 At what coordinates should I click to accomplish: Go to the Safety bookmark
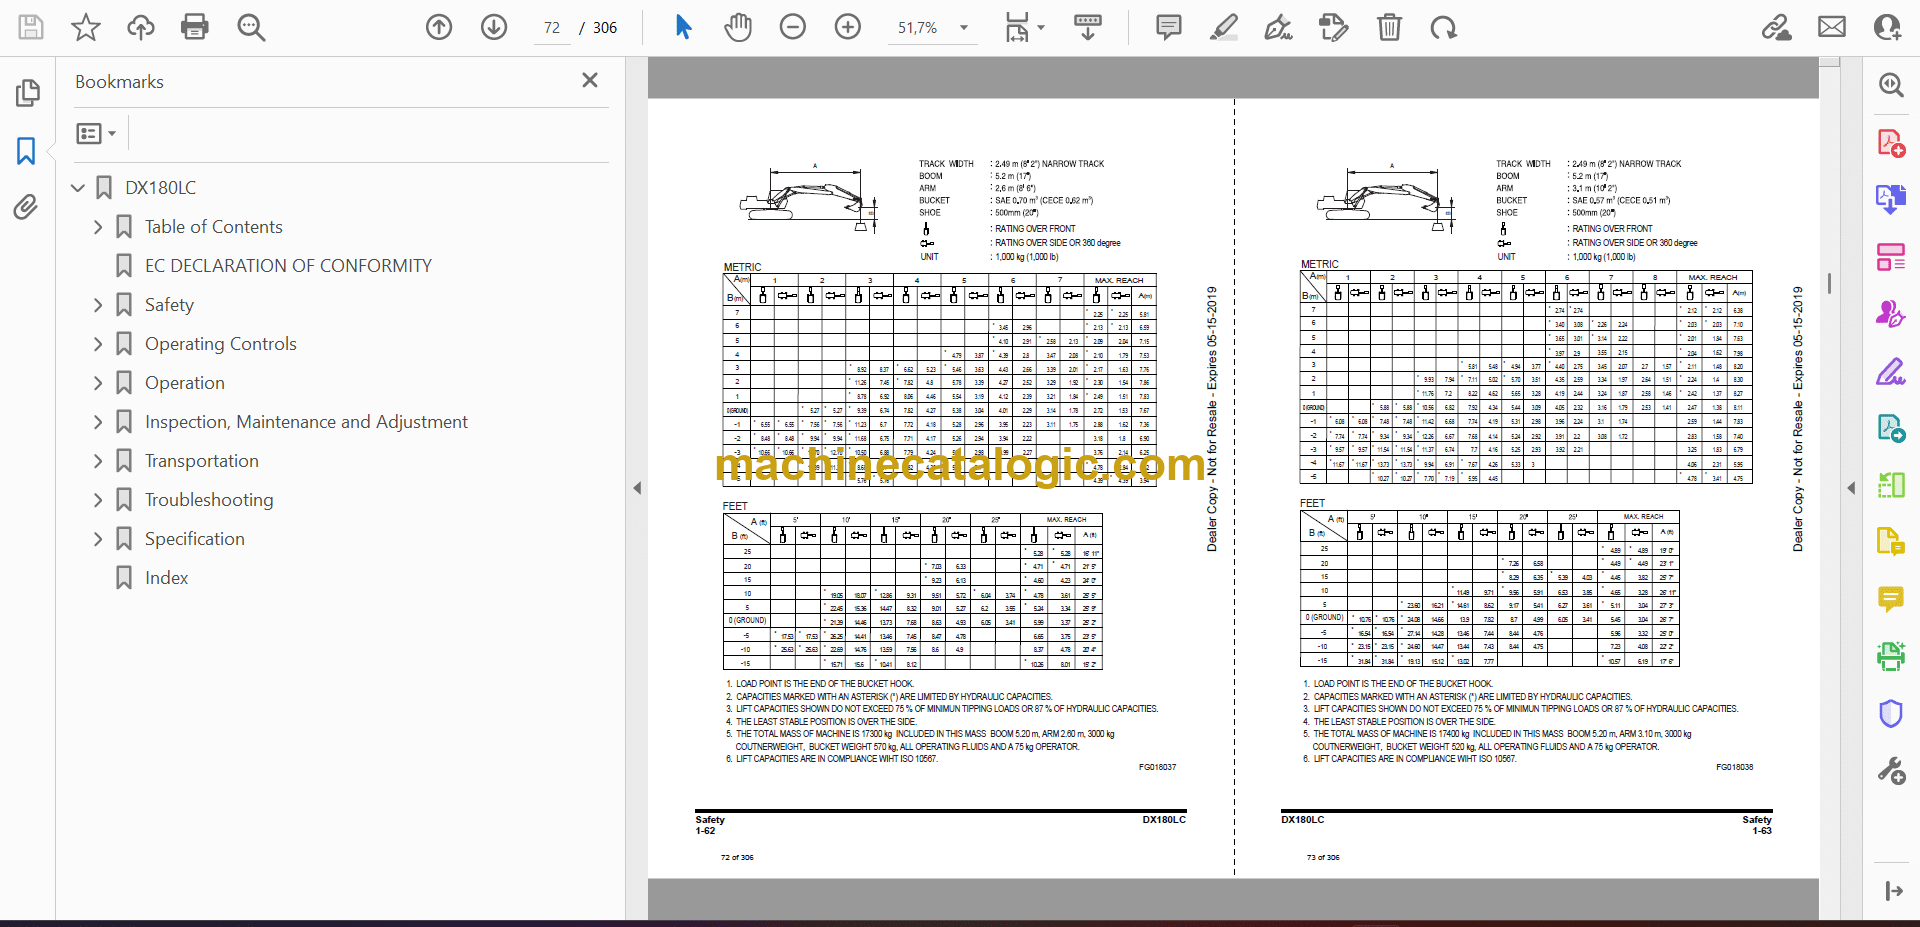tap(169, 305)
